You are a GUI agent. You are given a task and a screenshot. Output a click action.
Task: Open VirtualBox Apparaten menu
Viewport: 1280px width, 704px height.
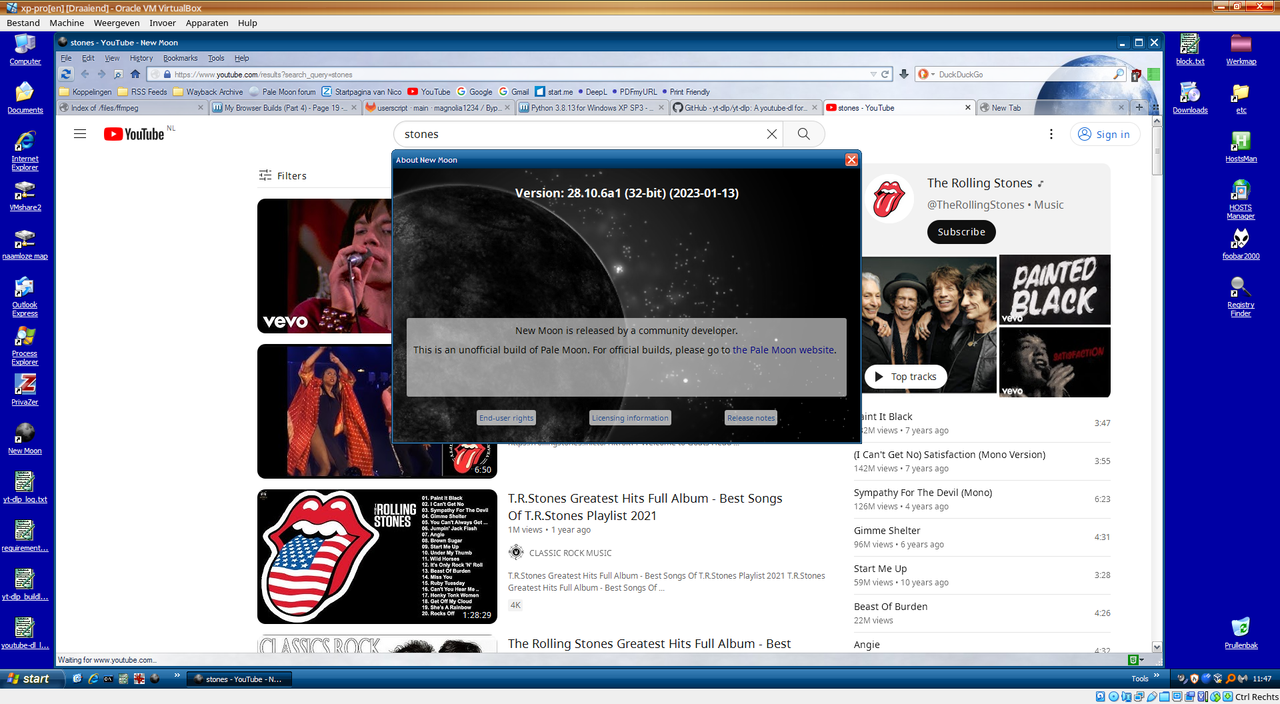[x=207, y=22]
